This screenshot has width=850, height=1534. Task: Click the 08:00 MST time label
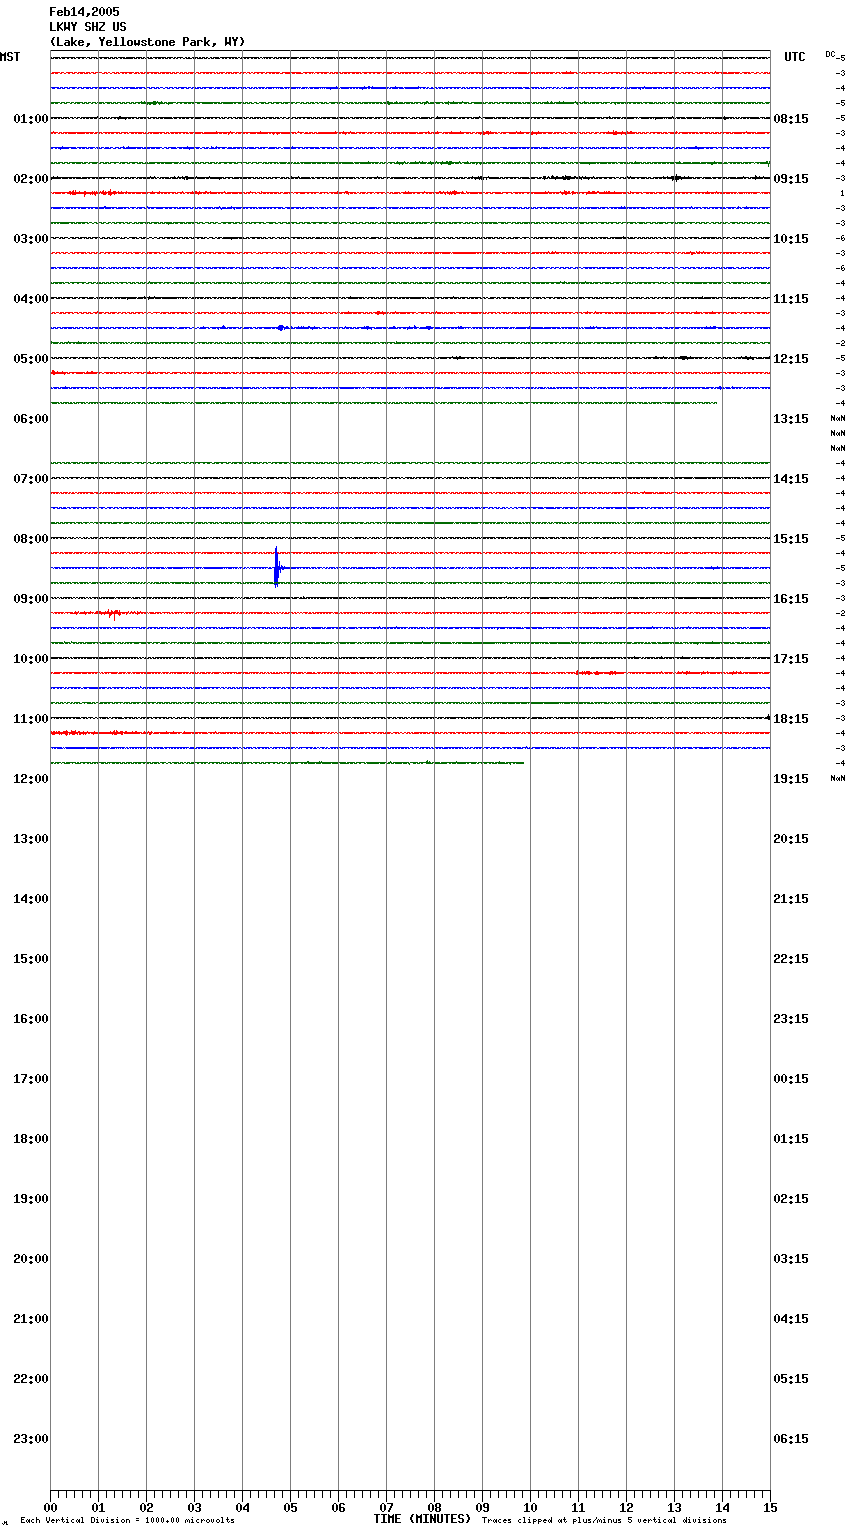[x=31, y=539]
